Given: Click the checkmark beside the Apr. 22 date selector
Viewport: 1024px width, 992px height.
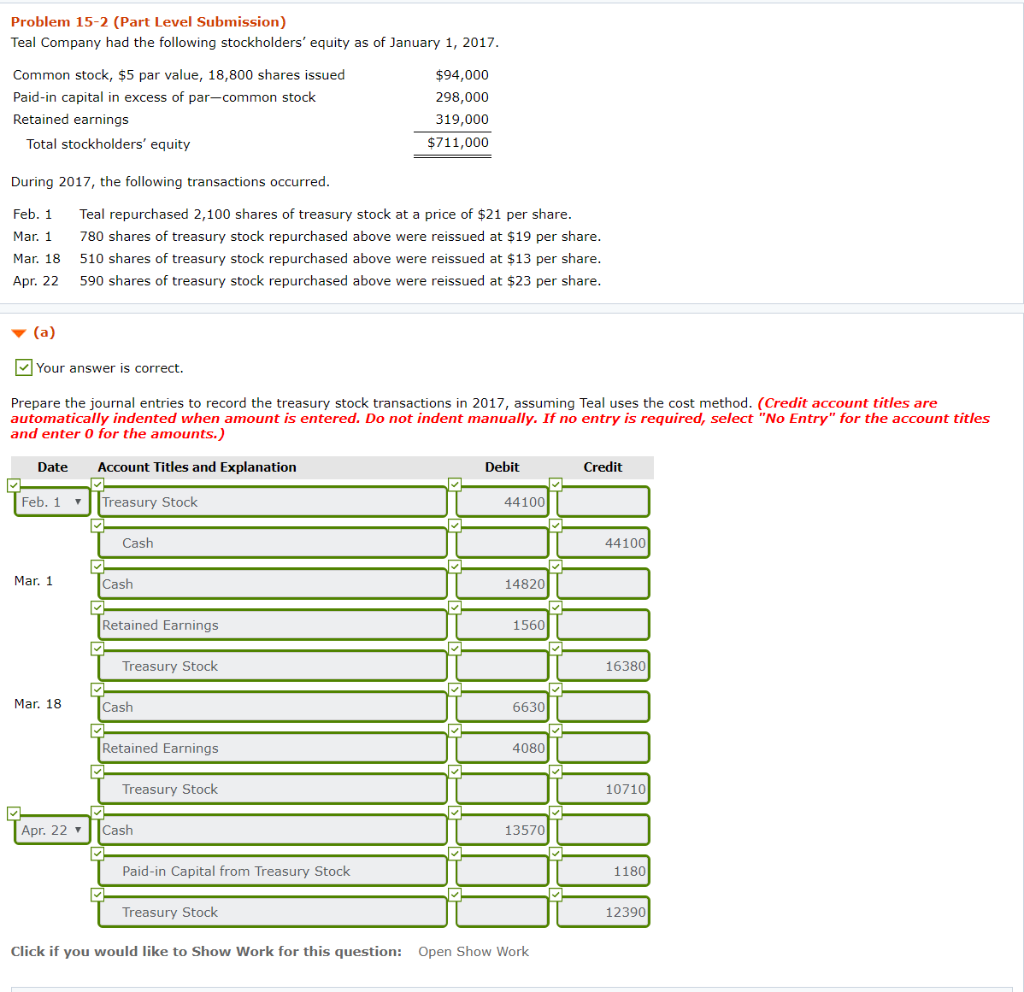Looking at the screenshot, I should (13, 812).
